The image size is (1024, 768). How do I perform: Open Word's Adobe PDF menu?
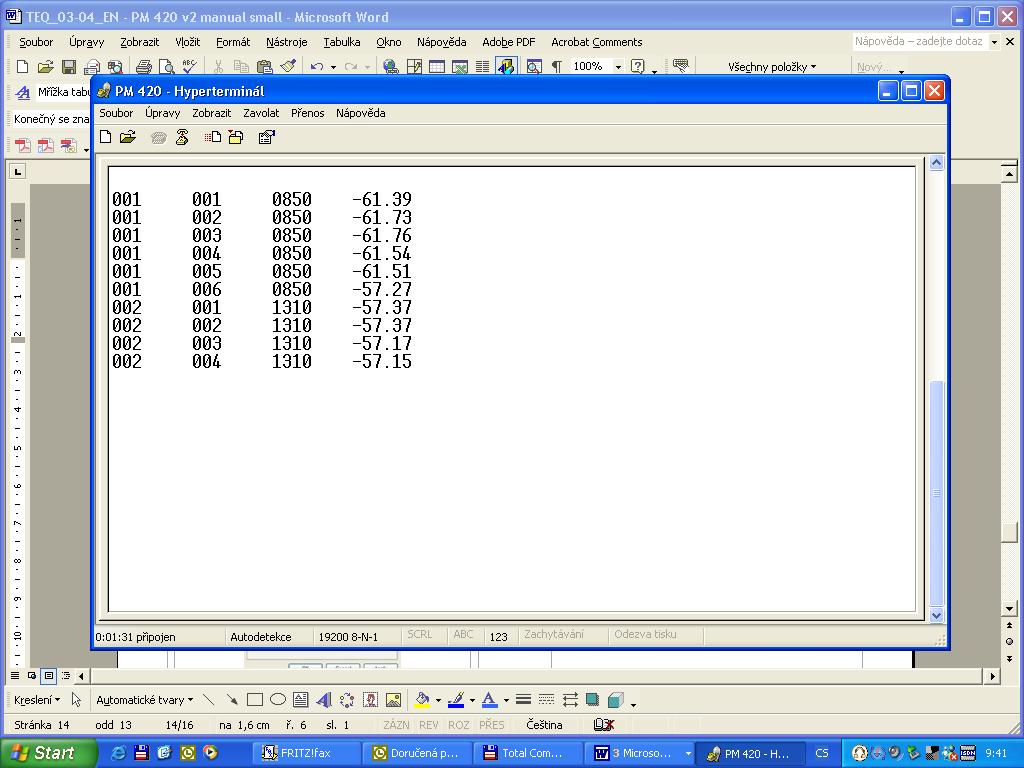point(509,42)
